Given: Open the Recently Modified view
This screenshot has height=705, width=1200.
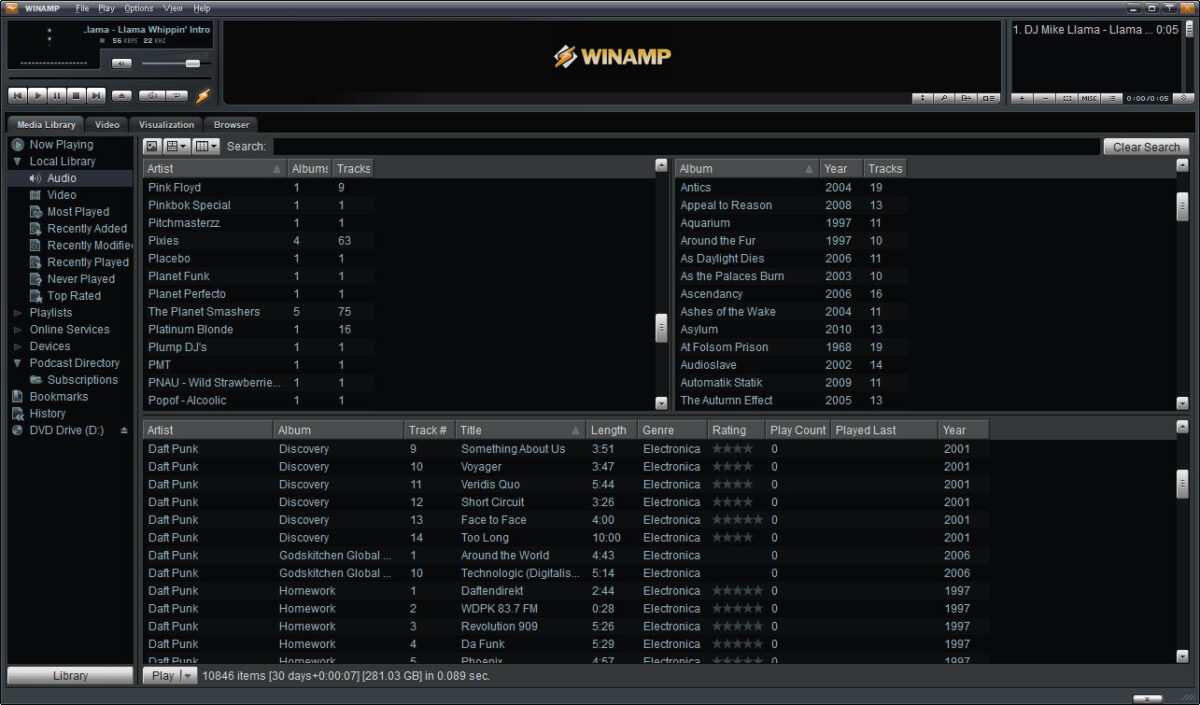Looking at the screenshot, I should tap(90, 245).
